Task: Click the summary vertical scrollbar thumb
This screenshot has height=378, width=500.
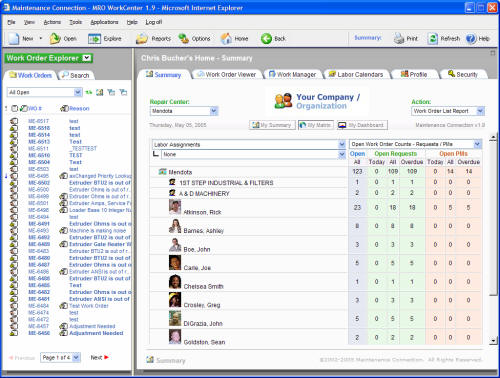Action: tap(493, 218)
